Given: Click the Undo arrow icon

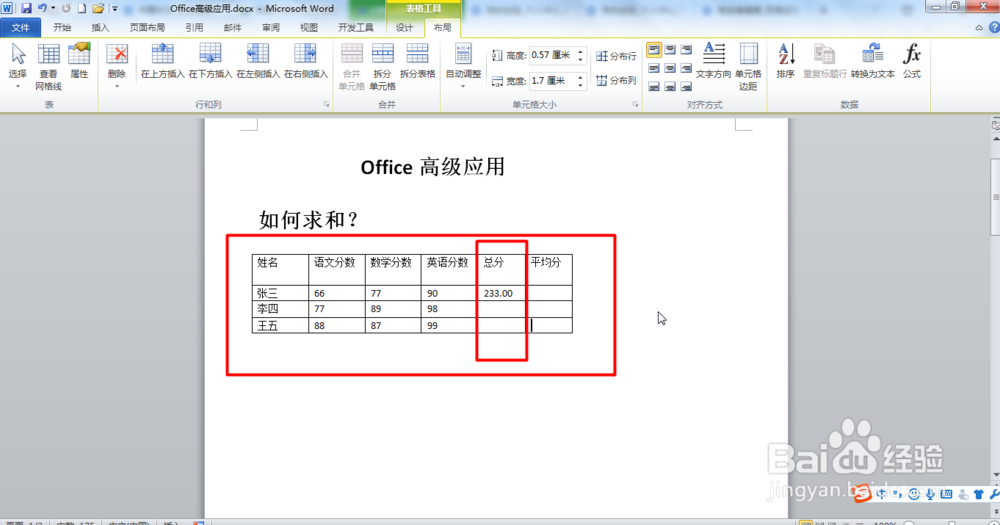Looking at the screenshot, I should coord(42,8).
